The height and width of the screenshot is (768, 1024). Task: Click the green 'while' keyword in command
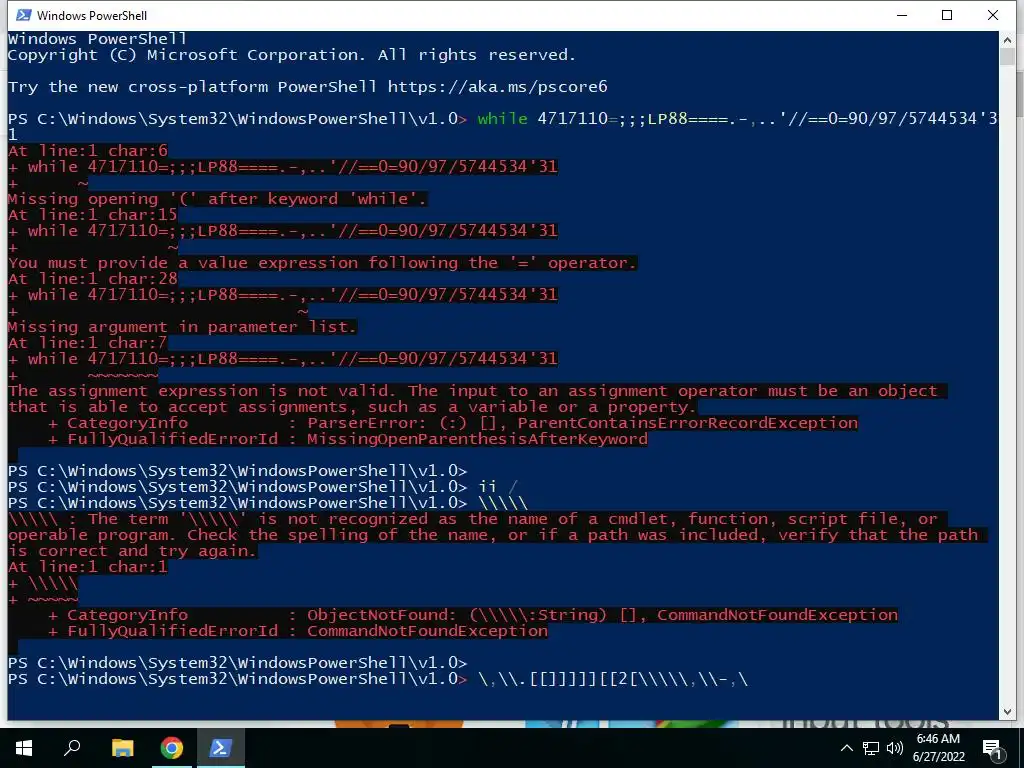coord(502,119)
